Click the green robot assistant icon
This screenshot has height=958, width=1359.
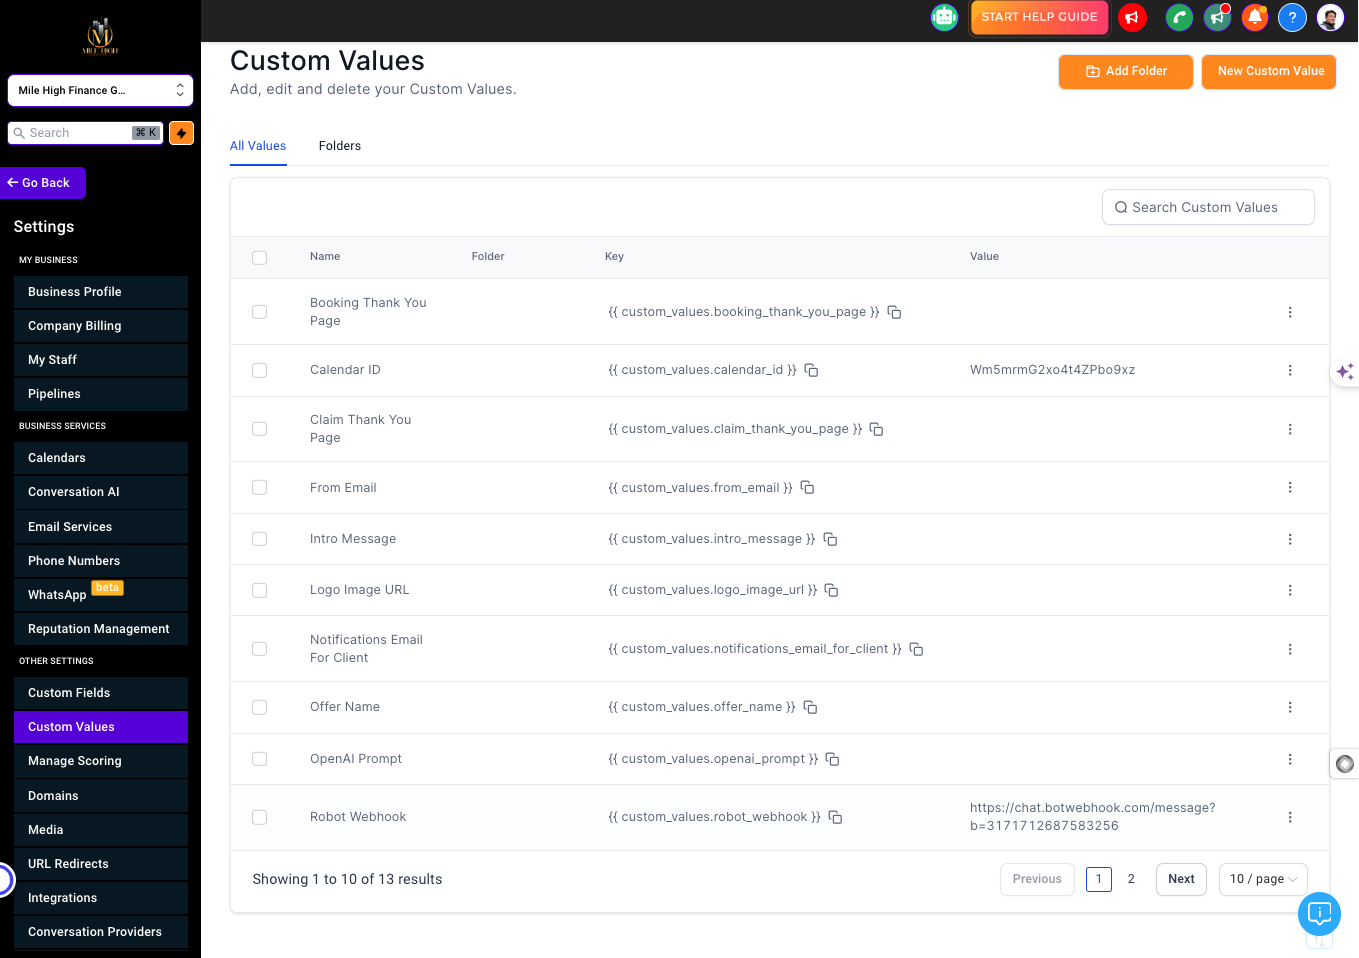point(944,17)
